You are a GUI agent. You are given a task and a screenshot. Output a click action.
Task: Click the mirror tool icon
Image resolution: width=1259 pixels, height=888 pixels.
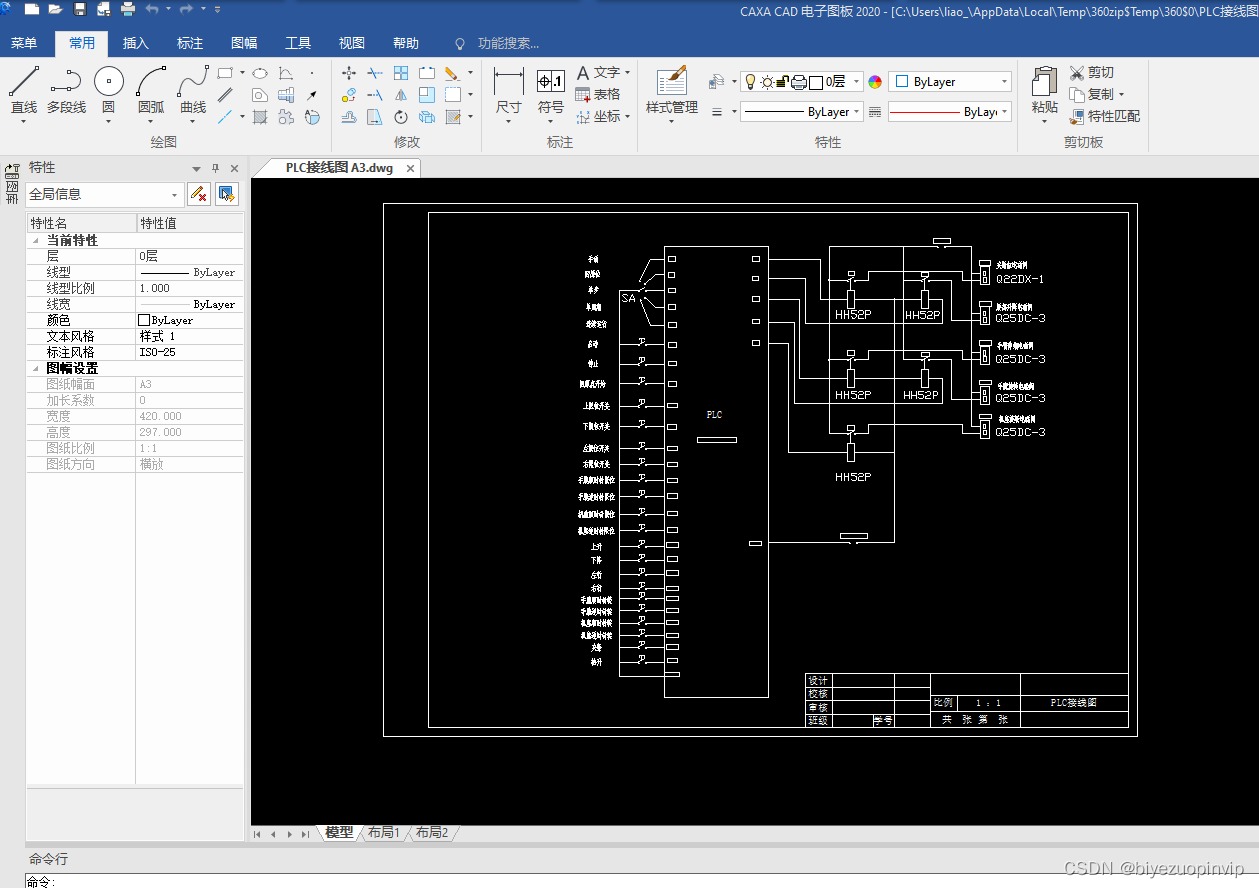401,95
